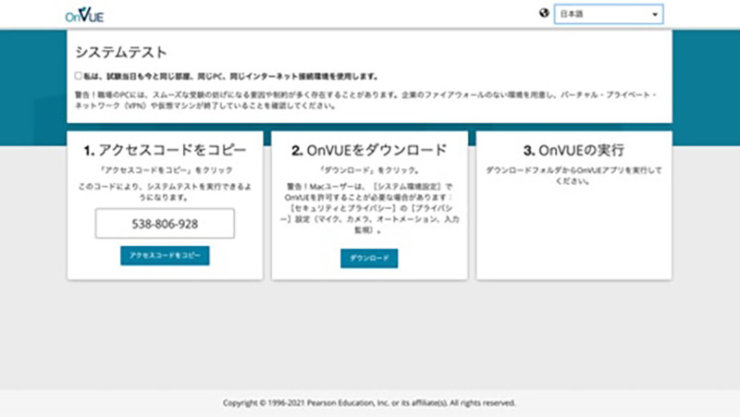740x417 pixels.
Task: Click the heading 1. アクセスコードをコピー
Action: 165,150
